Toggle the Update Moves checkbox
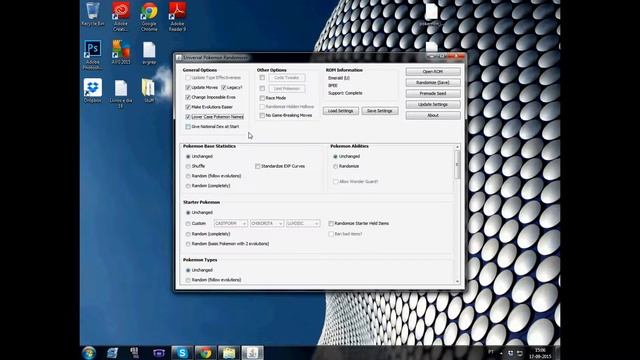The image size is (640, 360). coord(188,87)
